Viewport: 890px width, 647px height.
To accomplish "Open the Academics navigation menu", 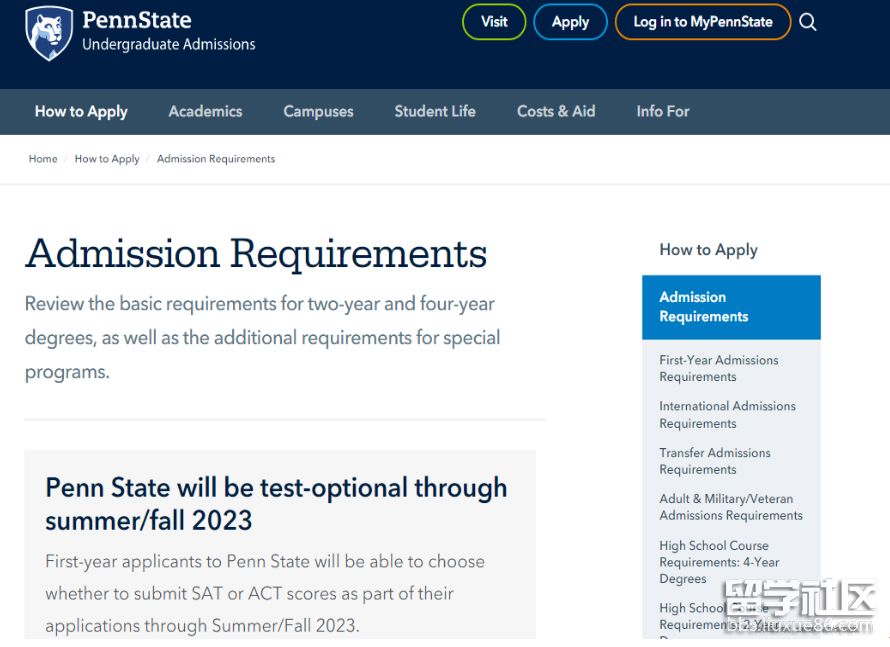I will pos(205,111).
